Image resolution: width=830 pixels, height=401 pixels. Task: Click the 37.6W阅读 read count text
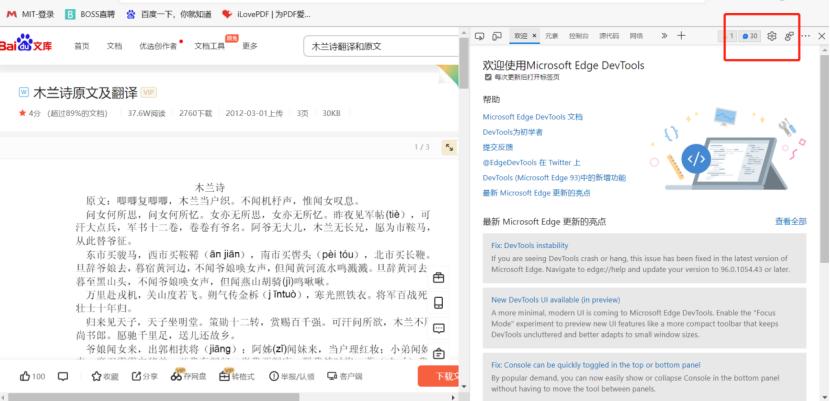click(146, 113)
